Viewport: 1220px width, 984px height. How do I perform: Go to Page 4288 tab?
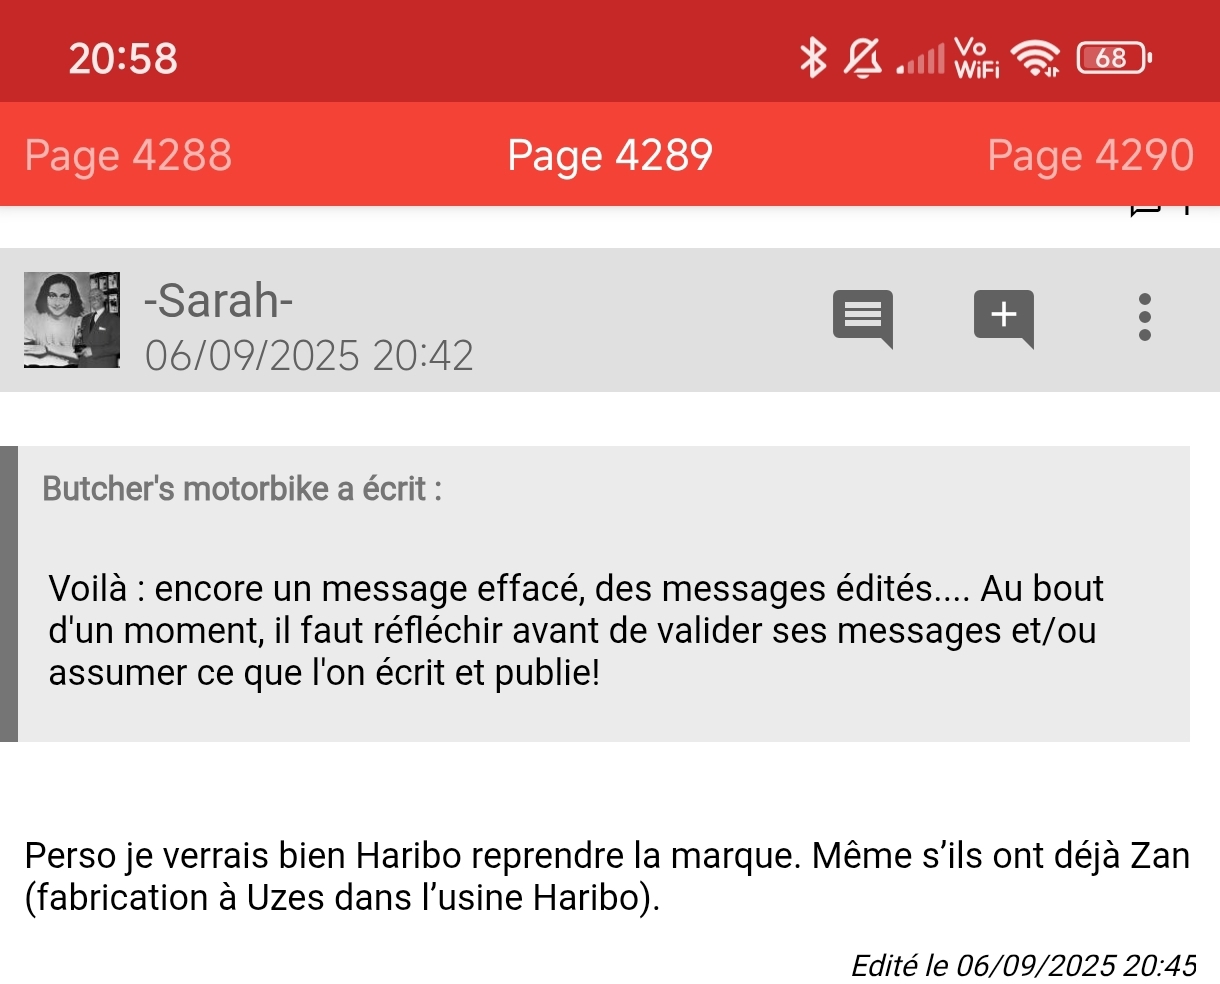tap(128, 155)
